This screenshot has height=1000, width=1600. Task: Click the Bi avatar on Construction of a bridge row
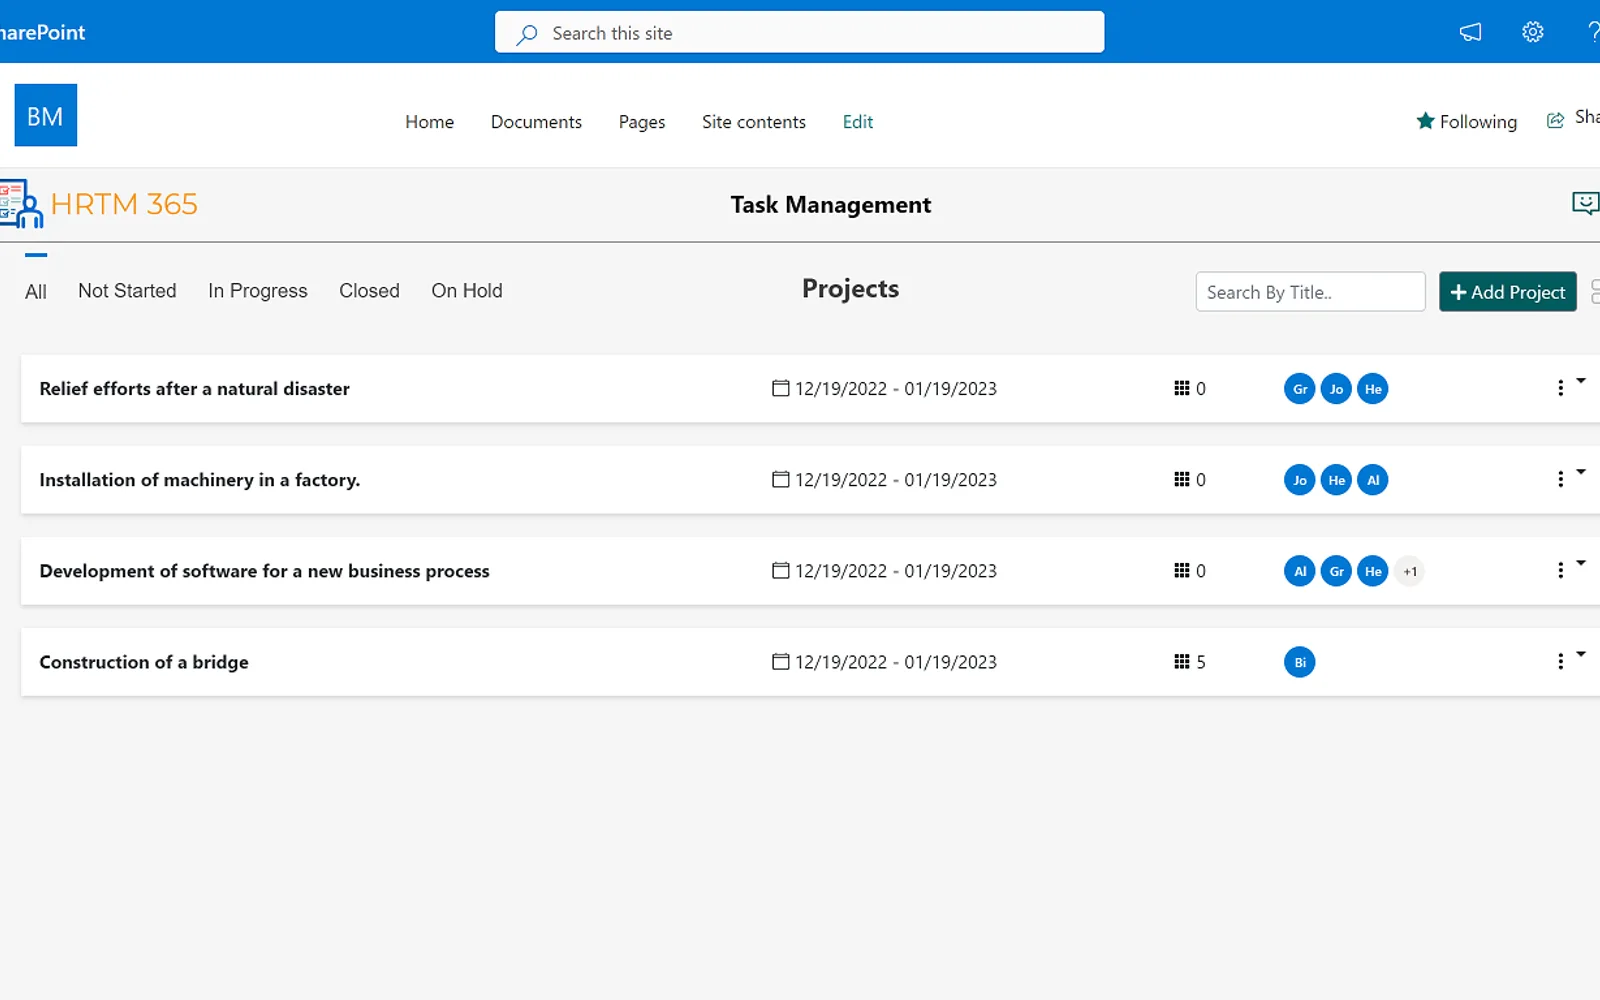1299,662
